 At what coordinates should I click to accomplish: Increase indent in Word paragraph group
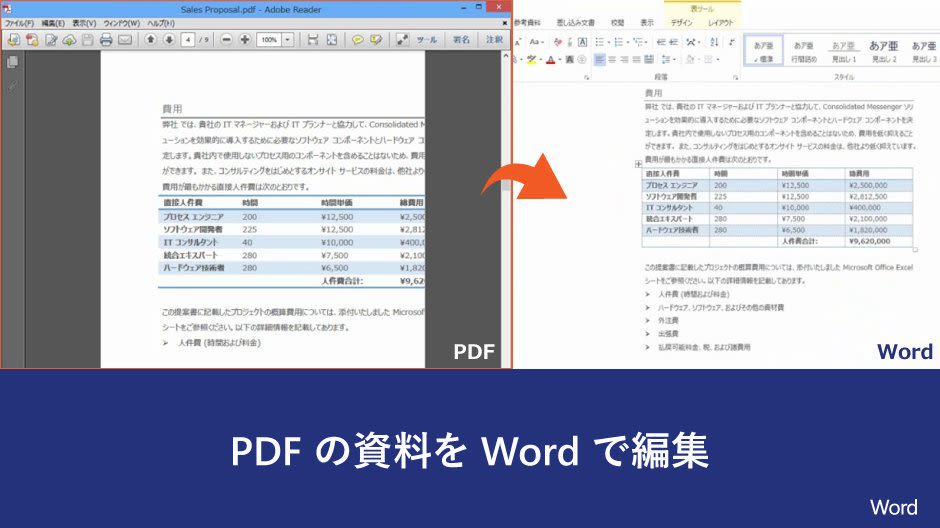tap(674, 42)
